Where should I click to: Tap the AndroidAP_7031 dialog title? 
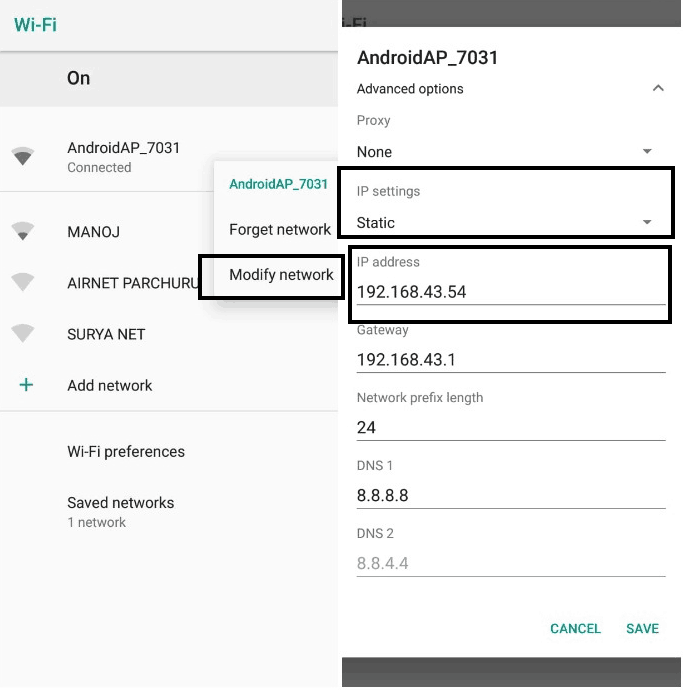pos(427,58)
